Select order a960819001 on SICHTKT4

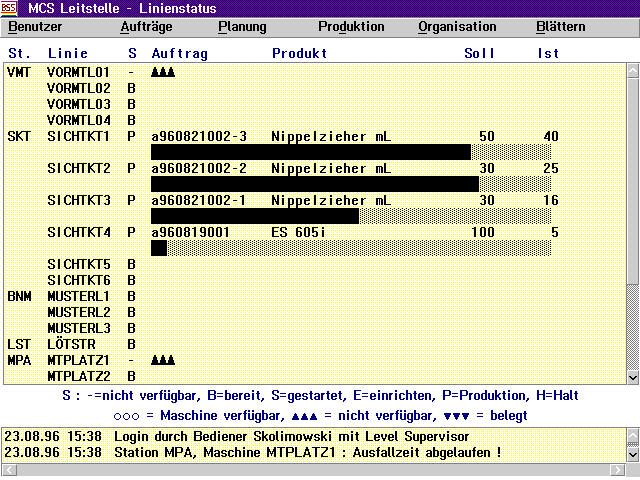[191, 232]
